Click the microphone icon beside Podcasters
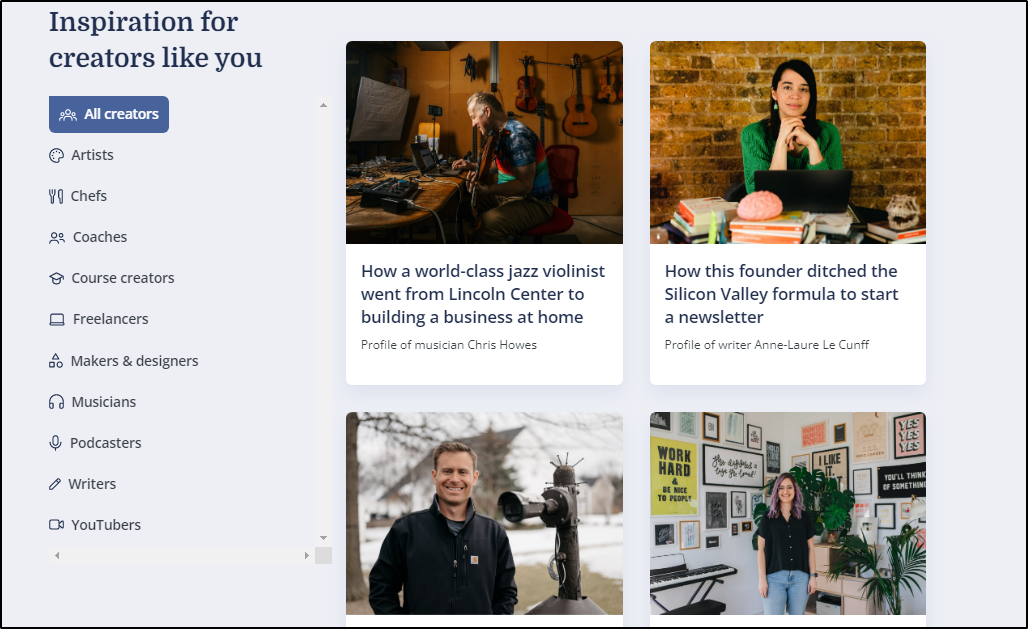The image size is (1028, 629). click(56, 443)
